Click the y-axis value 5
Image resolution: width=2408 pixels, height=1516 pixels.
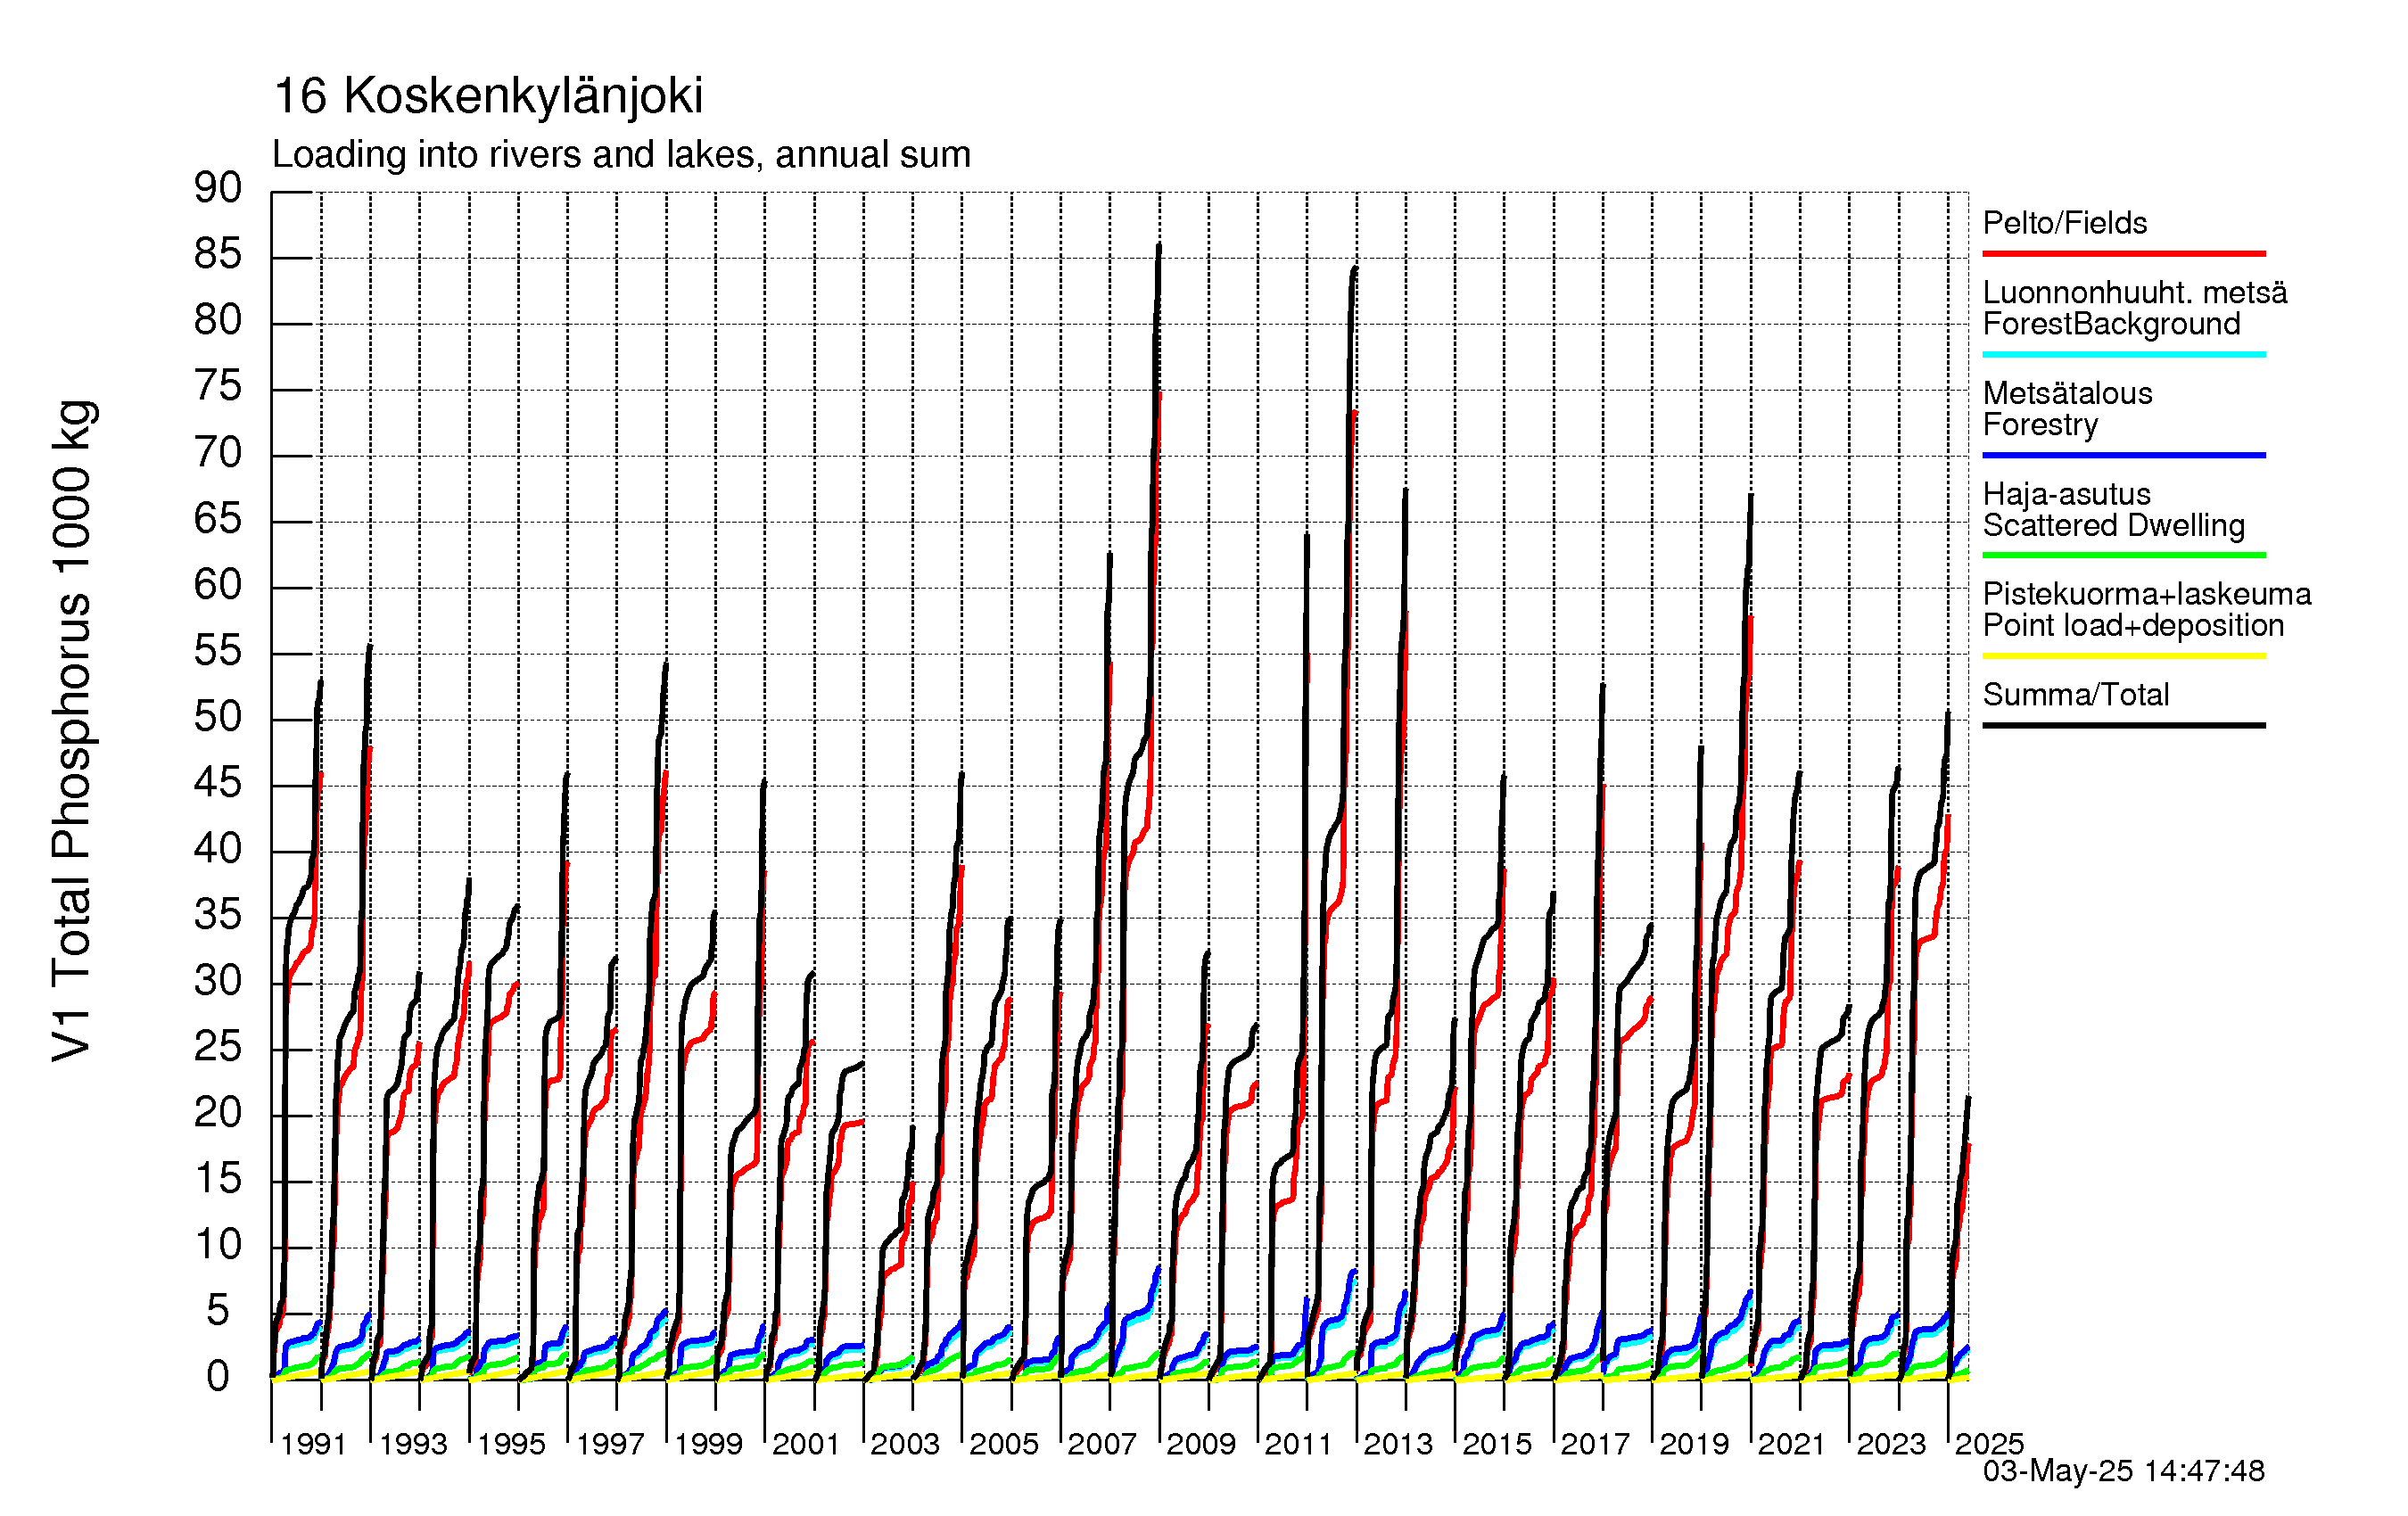(x=218, y=1311)
